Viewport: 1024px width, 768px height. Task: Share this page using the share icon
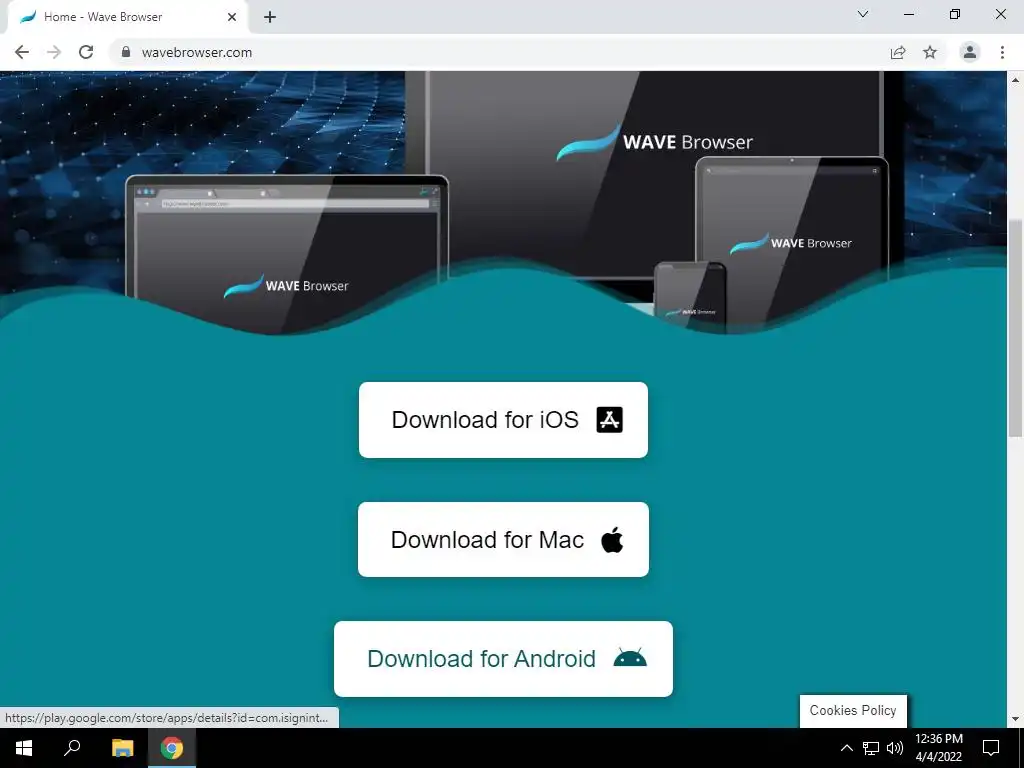[x=898, y=52]
